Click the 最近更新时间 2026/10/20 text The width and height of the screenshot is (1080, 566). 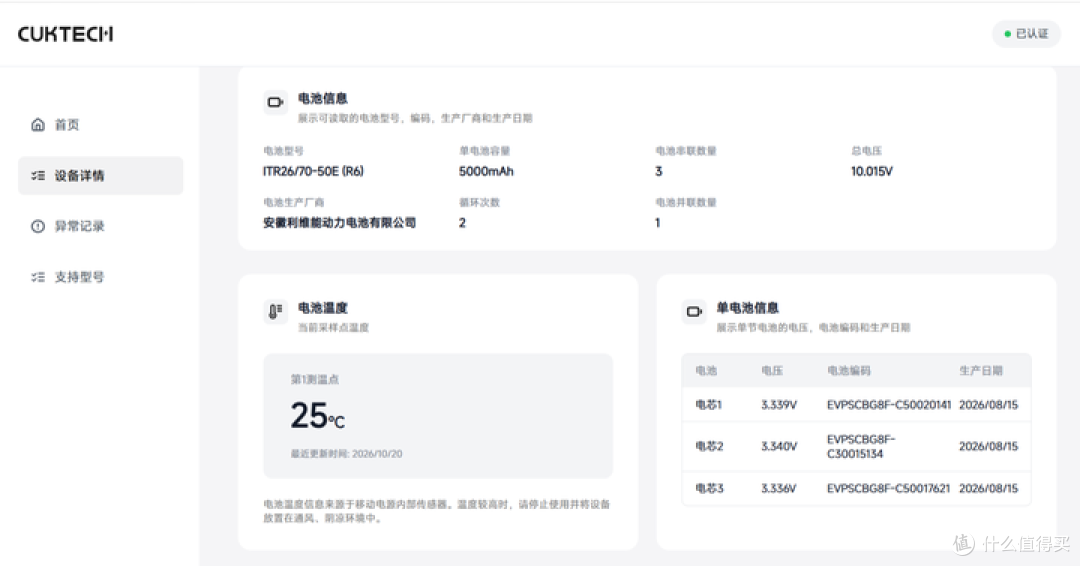[346, 454]
